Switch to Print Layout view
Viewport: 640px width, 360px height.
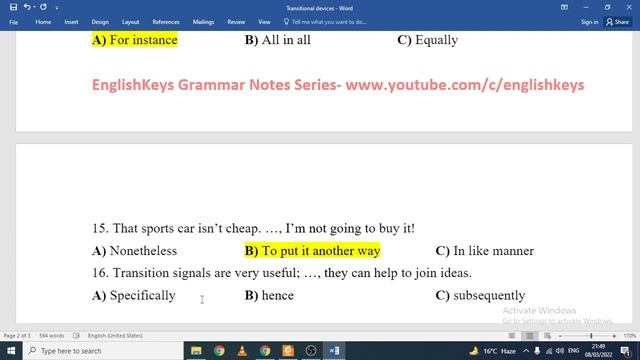click(529, 336)
